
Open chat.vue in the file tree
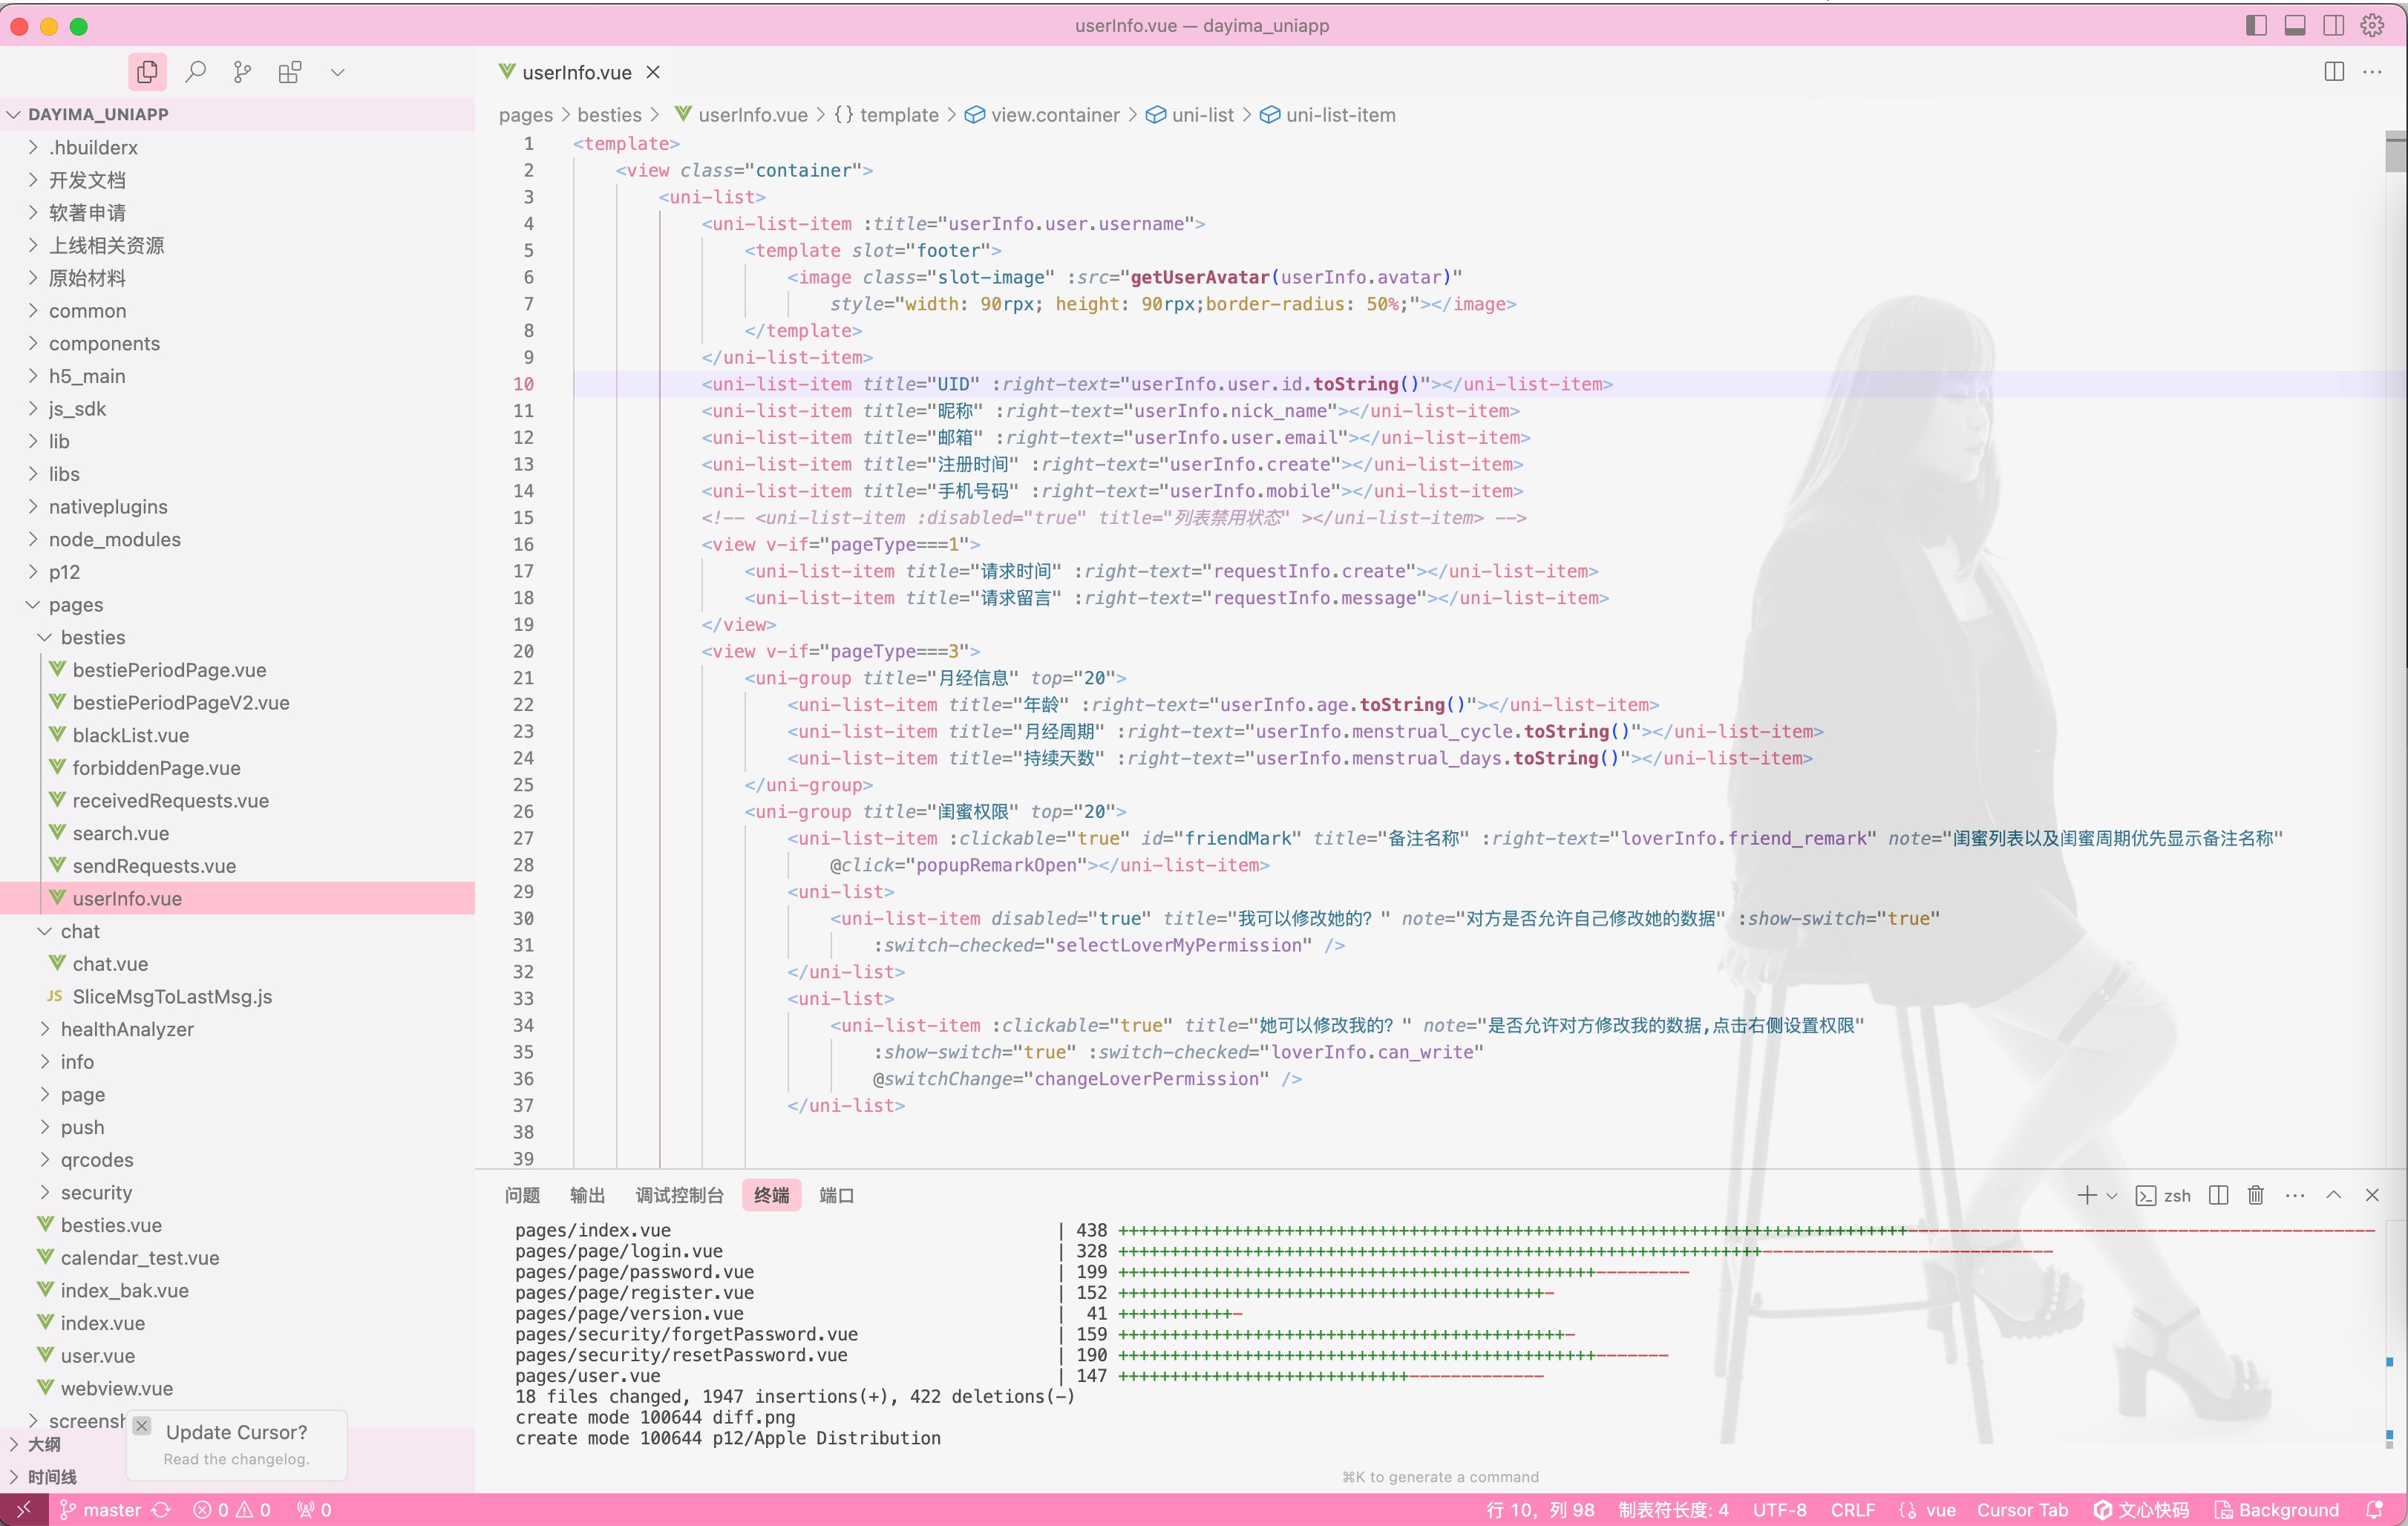tap(110, 964)
